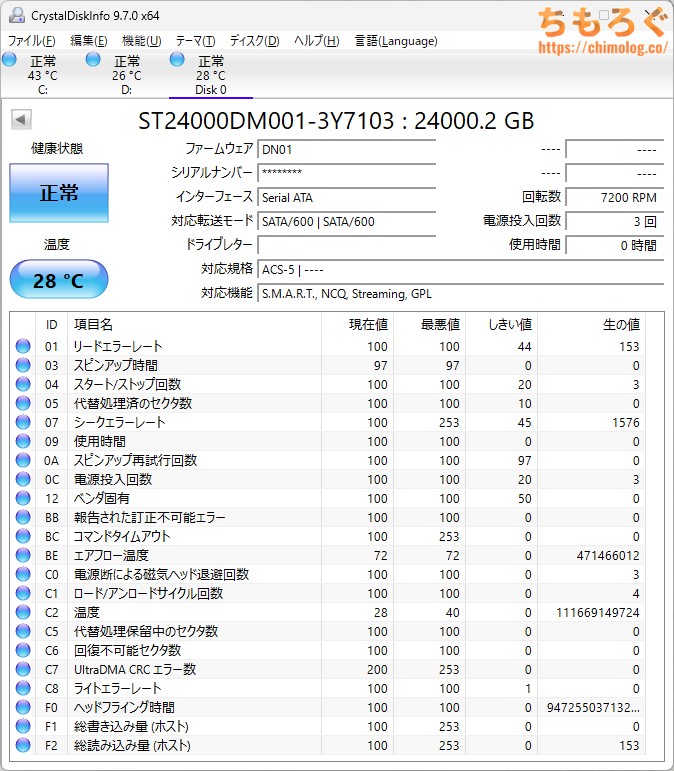Click the serial number field
This screenshot has width=674, height=771.
click(x=347, y=173)
